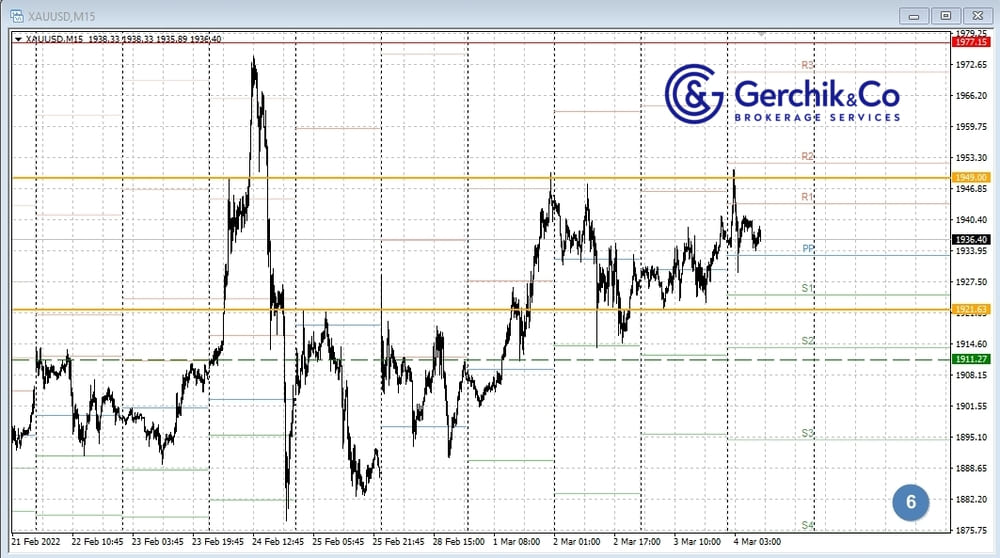The width and height of the screenshot is (1000, 558).
Task: Click the blue circle numbered 6
Action: 910,502
